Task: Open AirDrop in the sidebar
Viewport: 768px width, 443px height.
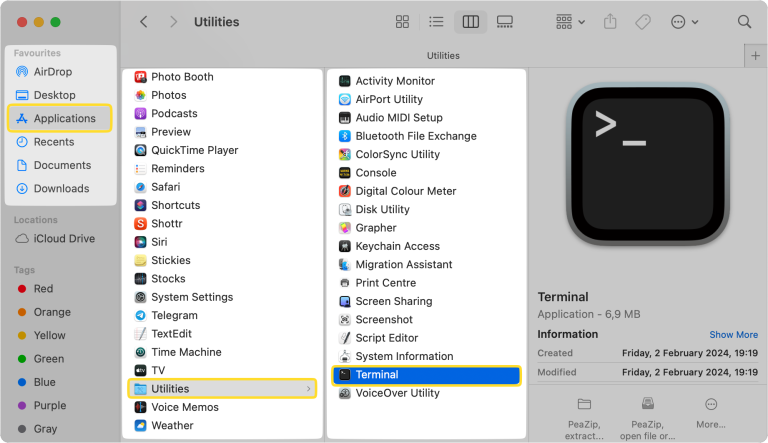Action: click(53, 72)
